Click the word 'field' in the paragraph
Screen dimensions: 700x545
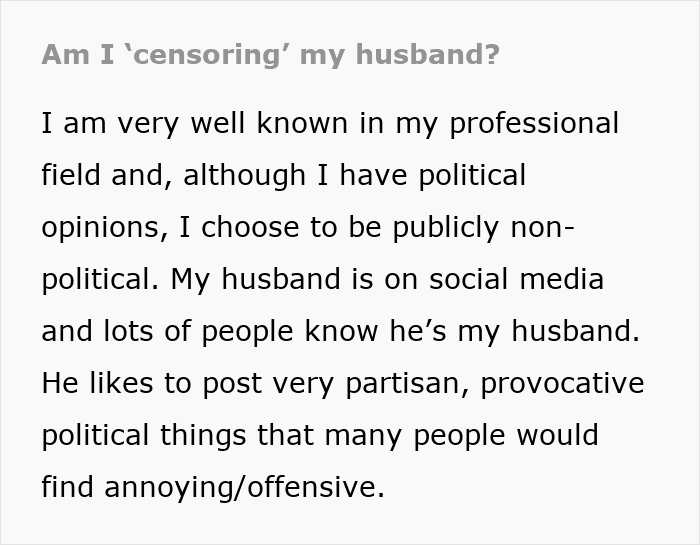[x=70, y=176]
